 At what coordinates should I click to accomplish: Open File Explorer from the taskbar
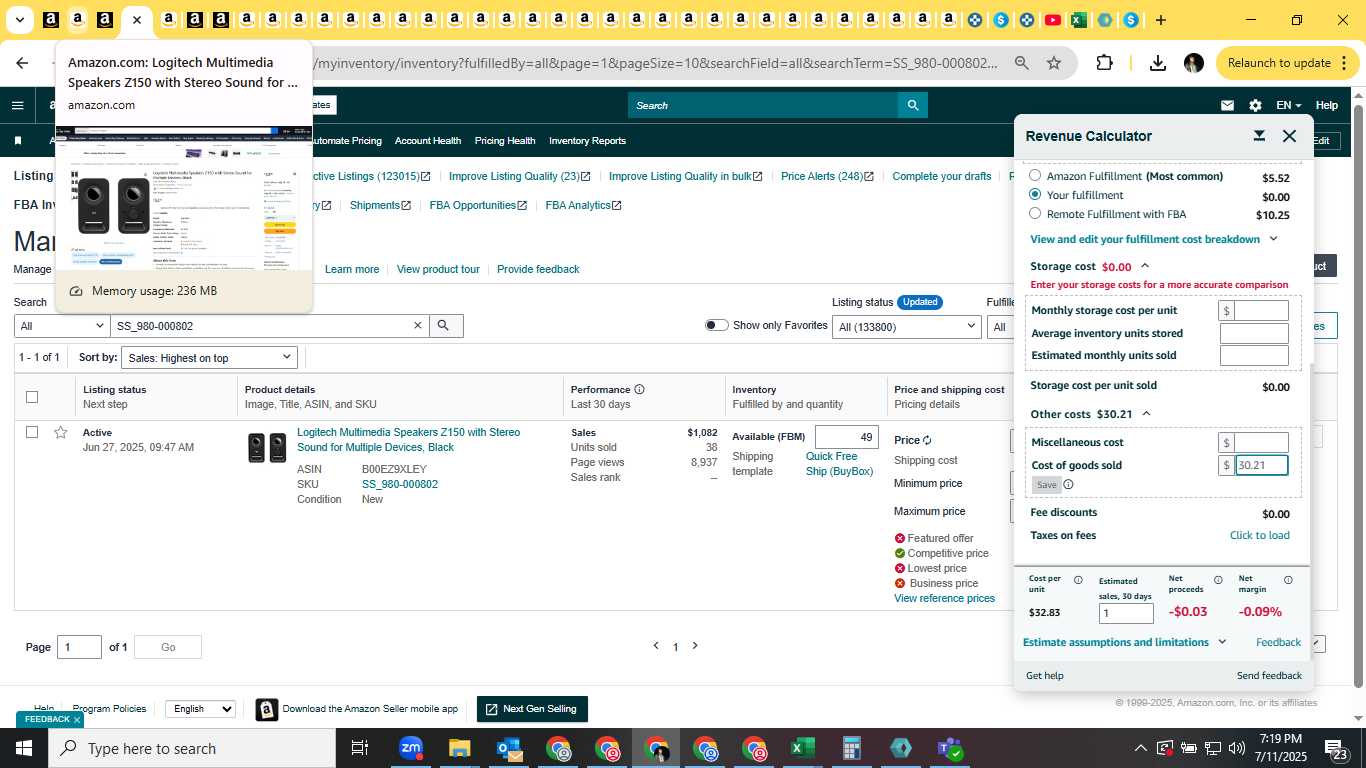[x=459, y=748]
